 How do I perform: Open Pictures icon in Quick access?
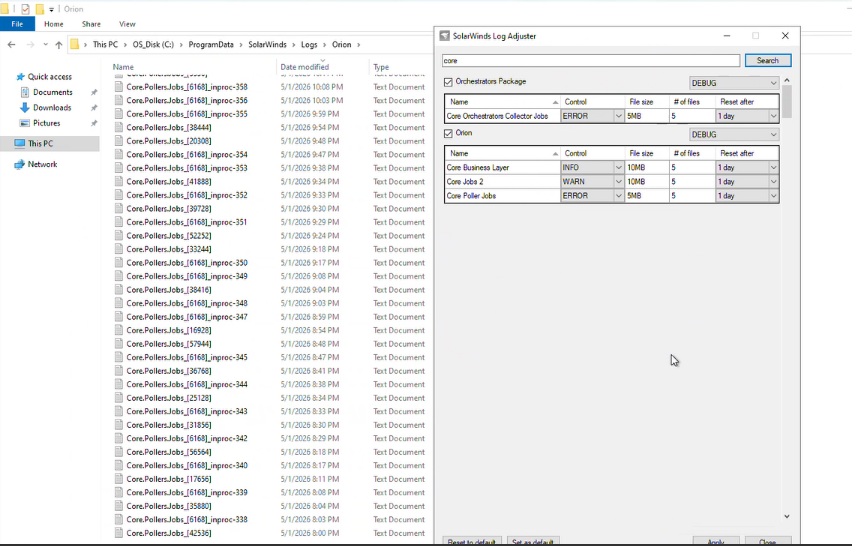coord(24,123)
